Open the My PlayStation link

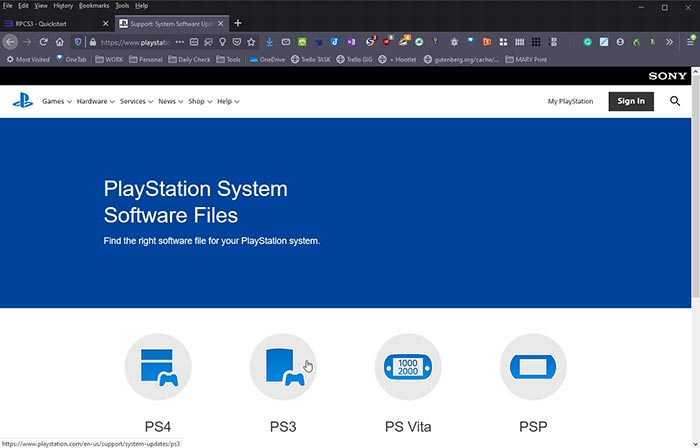pos(570,101)
